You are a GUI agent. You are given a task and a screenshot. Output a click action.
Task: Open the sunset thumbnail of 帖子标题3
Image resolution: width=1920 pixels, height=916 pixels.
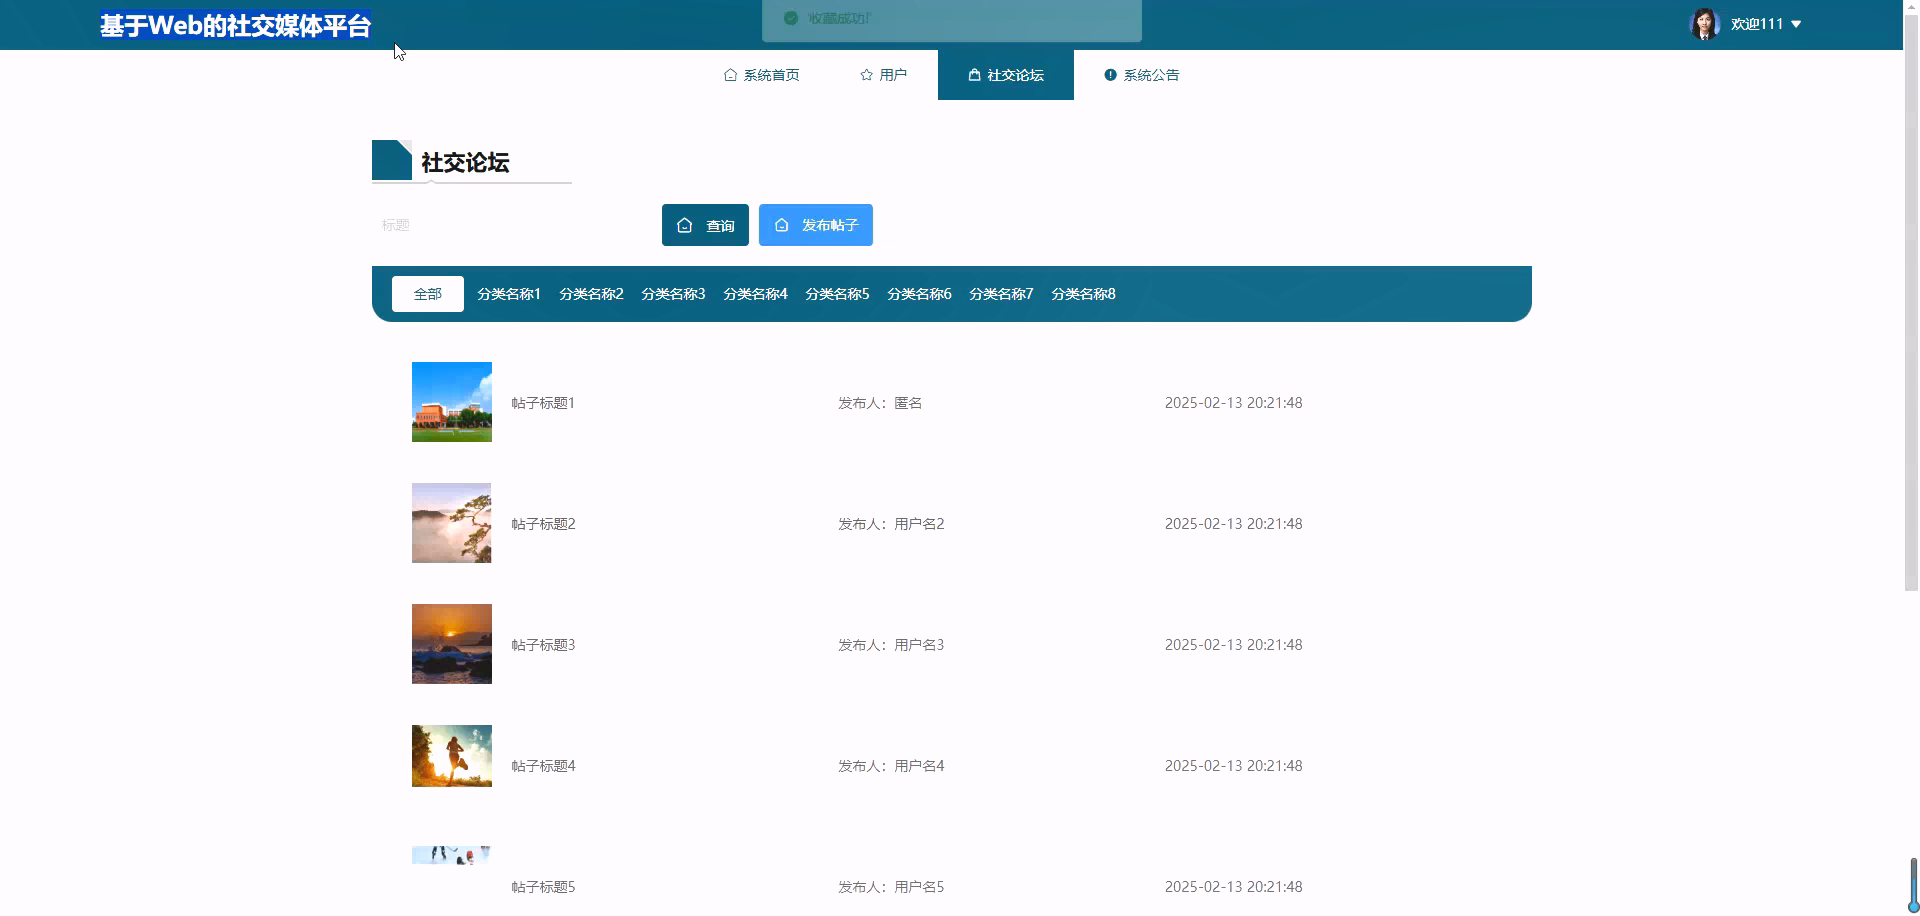[x=452, y=644]
